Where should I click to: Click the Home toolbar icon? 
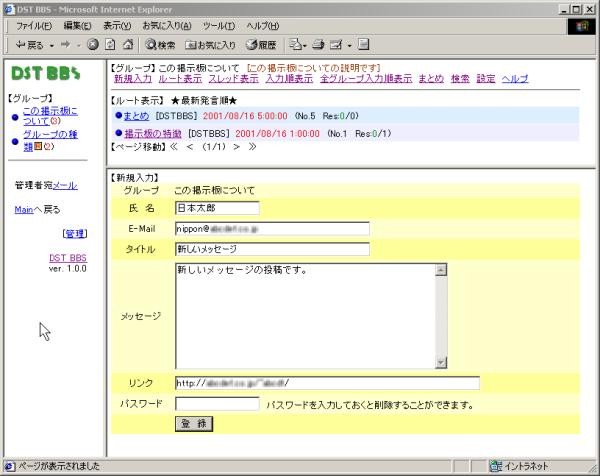(x=127, y=45)
